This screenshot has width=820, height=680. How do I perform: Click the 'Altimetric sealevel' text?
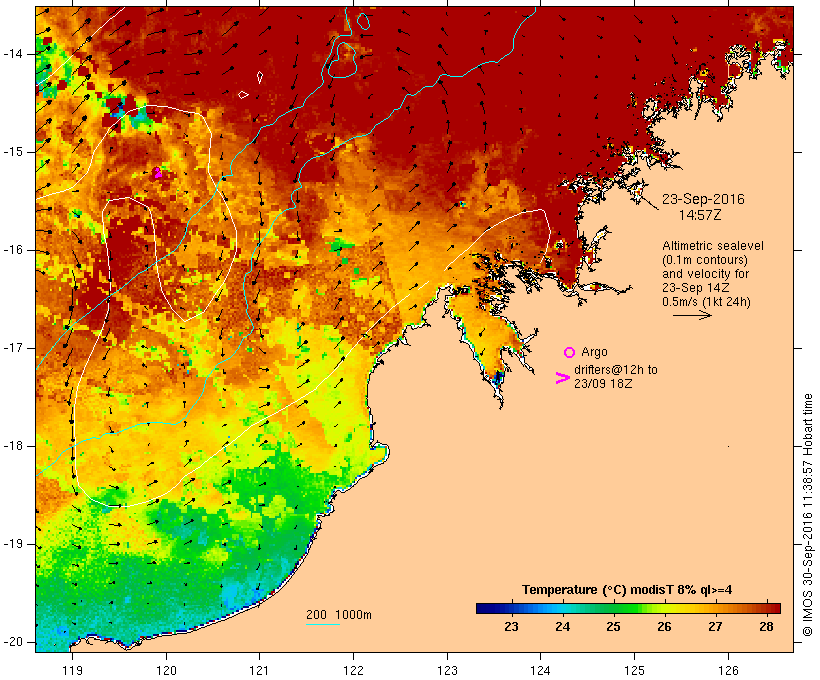click(713, 246)
